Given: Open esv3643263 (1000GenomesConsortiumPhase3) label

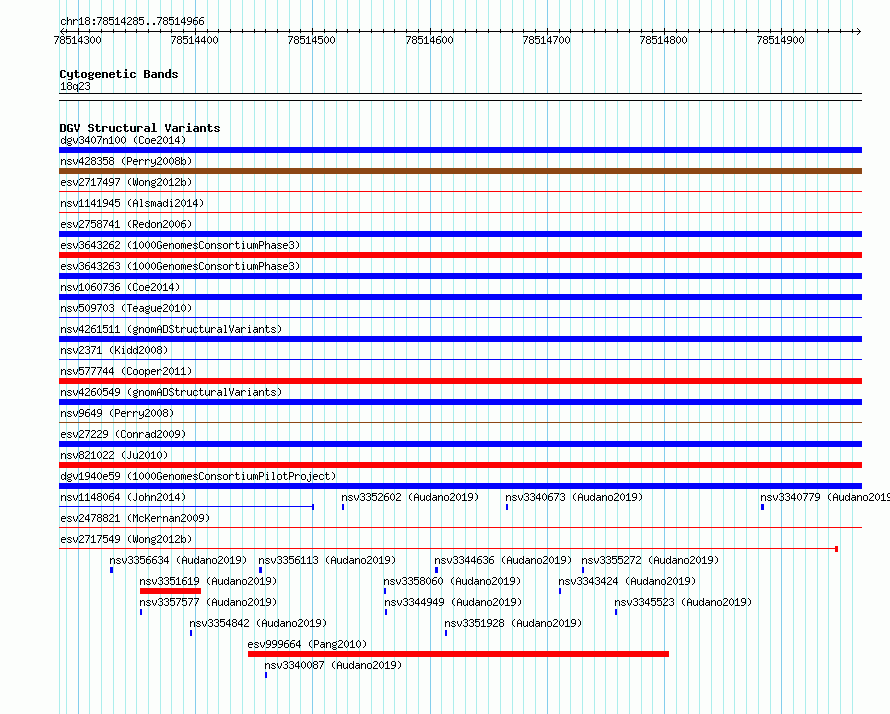Looking at the screenshot, I should pyautogui.click(x=180, y=266).
